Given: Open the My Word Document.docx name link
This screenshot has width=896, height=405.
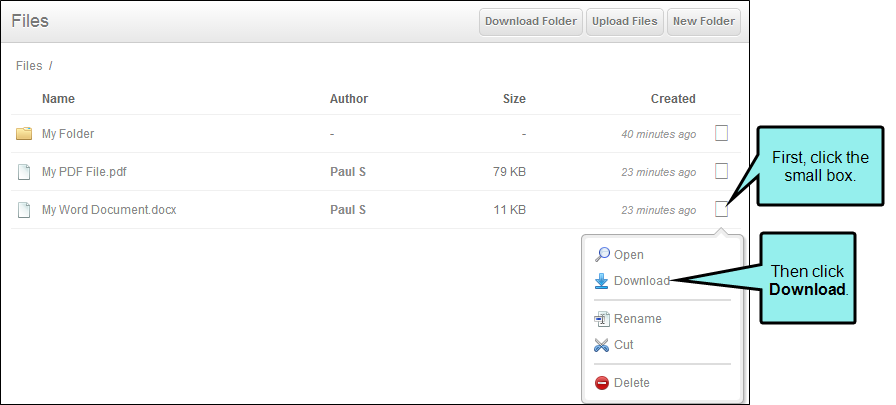Looking at the screenshot, I should [109, 210].
